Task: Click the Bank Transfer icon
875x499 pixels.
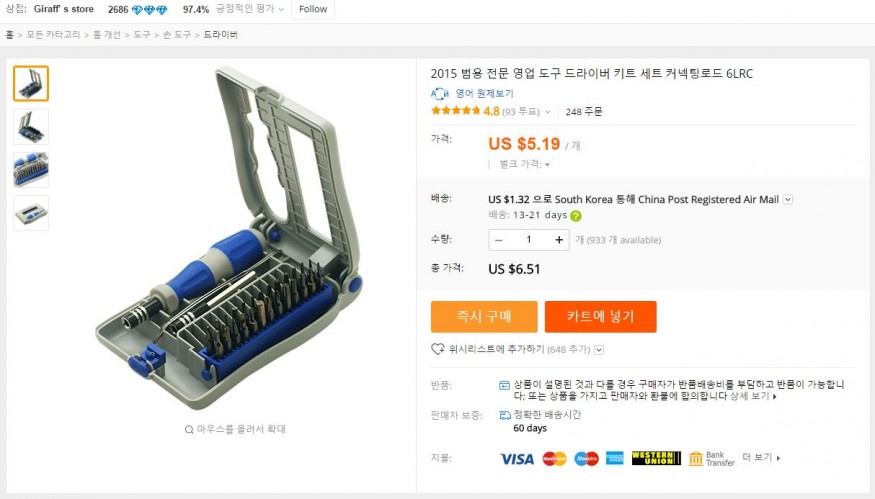Action: pos(711,458)
